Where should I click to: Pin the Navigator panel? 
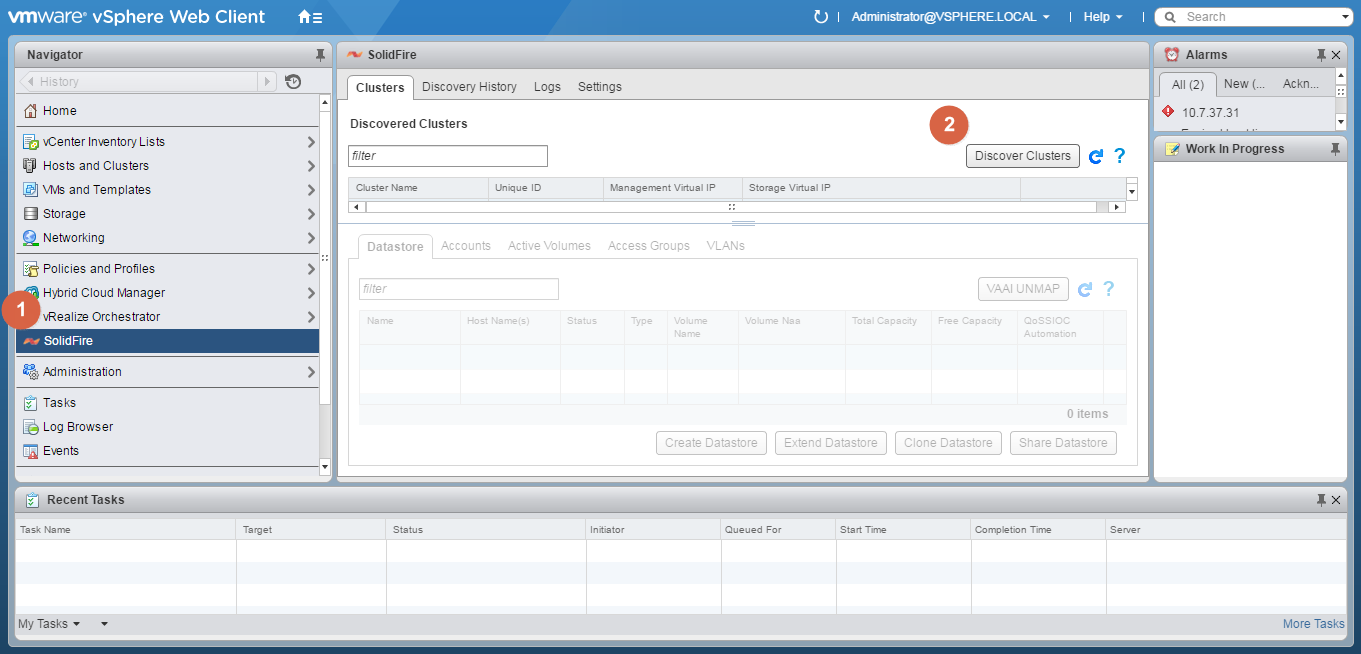tap(320, 55)
